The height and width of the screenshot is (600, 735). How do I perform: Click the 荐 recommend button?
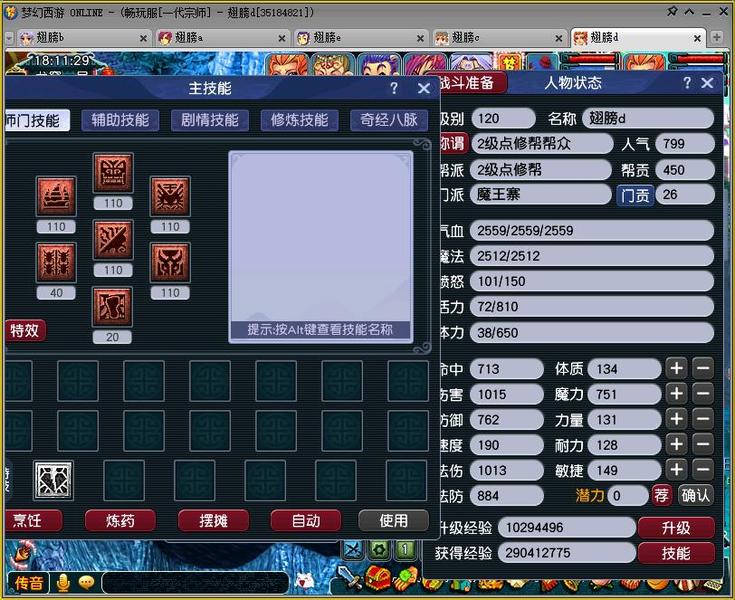pyautogui.click(x=662, y=495)
